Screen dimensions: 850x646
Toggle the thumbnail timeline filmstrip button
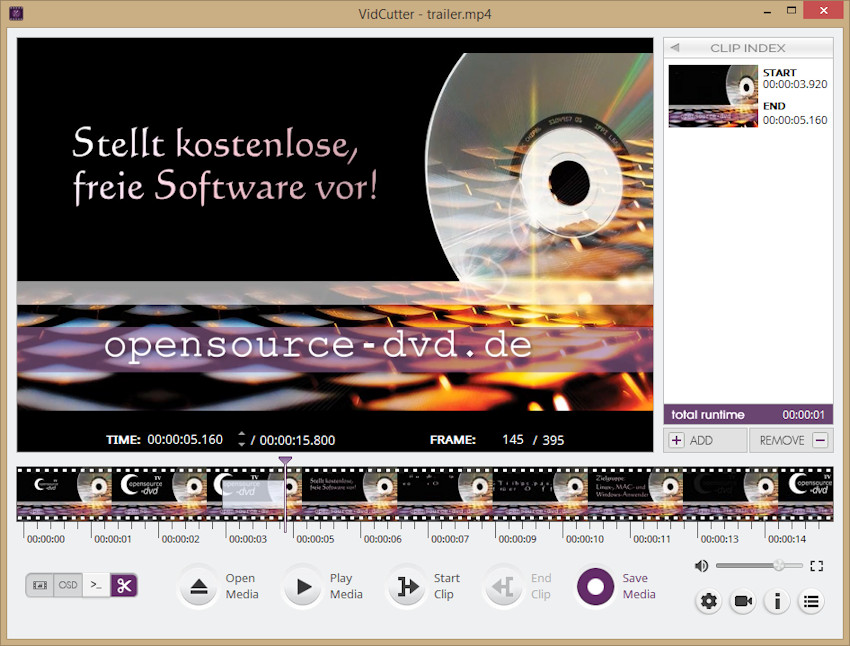40,585
